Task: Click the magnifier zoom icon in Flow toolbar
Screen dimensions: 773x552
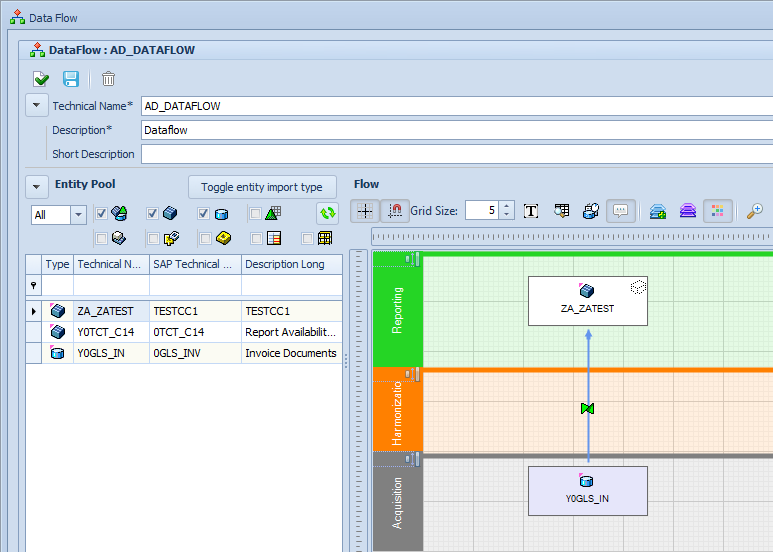Action: [x=755, y=211]
